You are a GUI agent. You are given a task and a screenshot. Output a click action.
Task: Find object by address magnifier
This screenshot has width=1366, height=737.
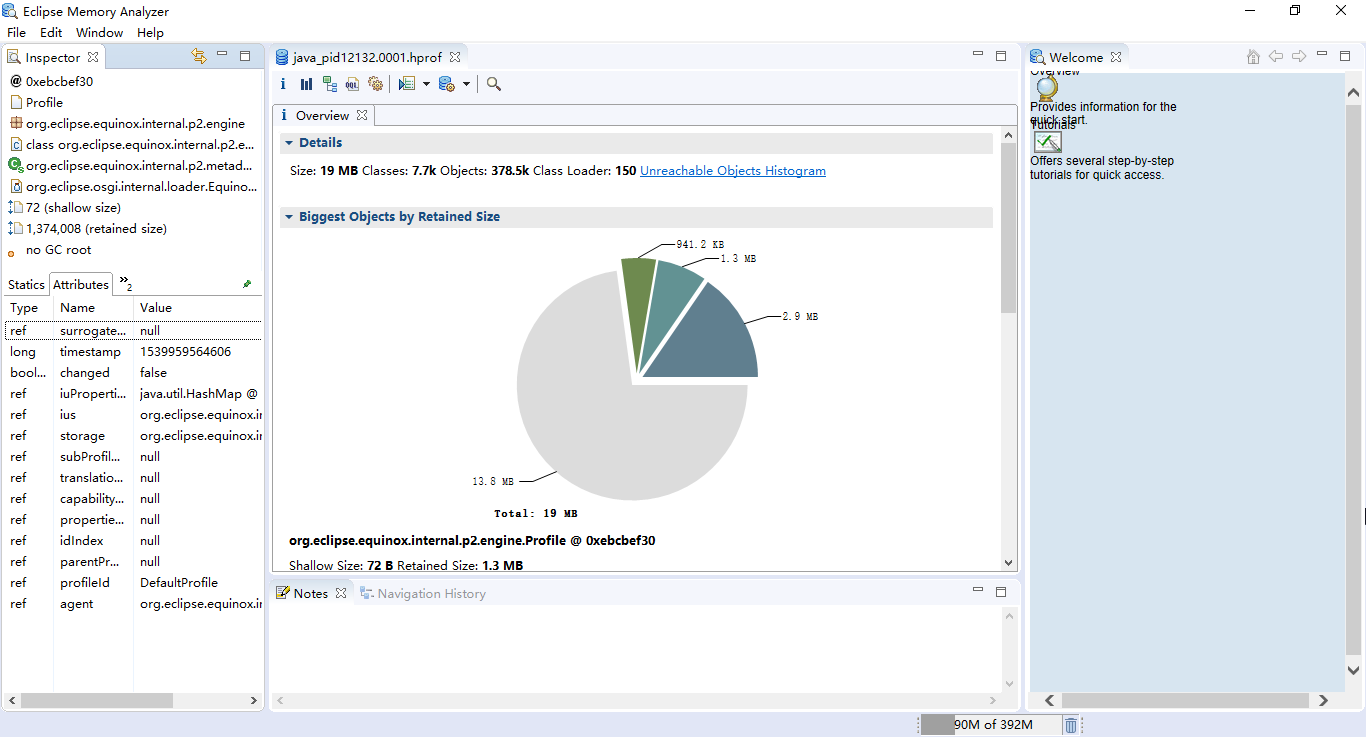coord(493,84)
